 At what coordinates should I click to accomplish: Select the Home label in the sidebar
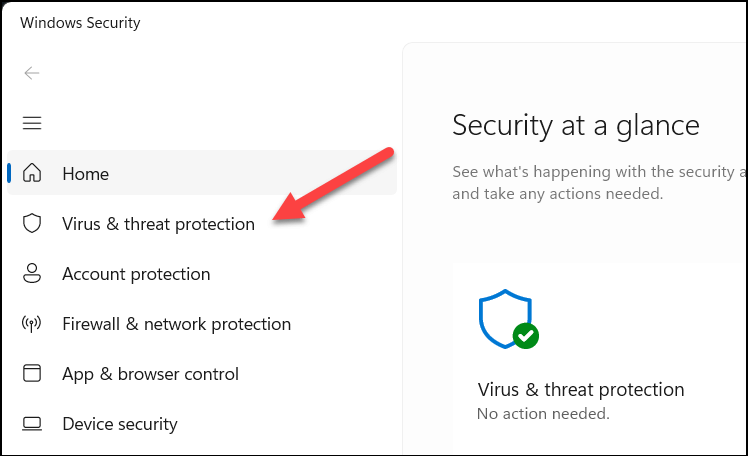[x=85, y=174]
